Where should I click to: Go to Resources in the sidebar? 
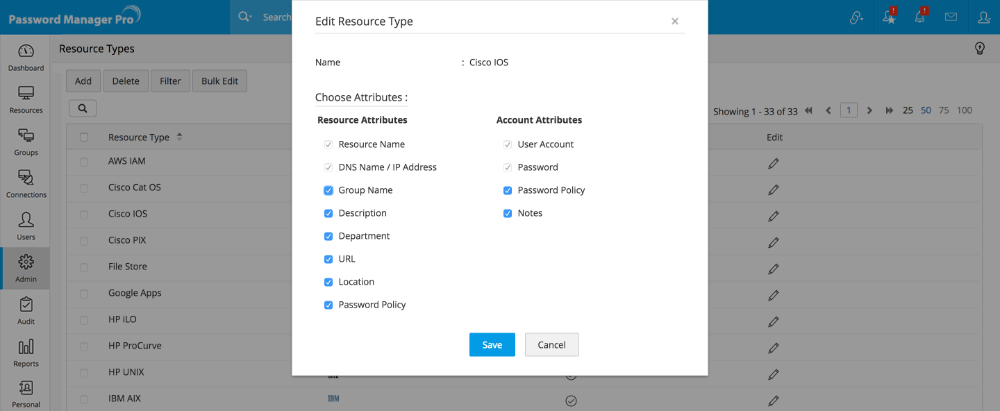click(x=26, y=99)
